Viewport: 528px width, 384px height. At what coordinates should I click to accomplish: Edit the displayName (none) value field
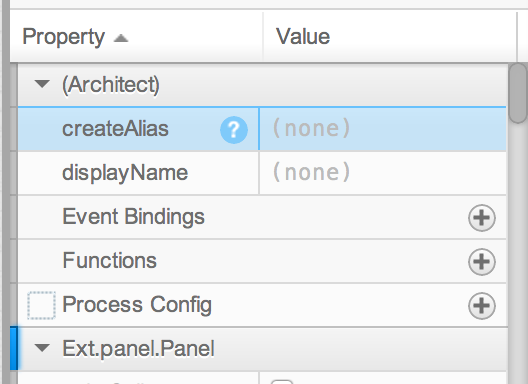[x=383, y=173]
